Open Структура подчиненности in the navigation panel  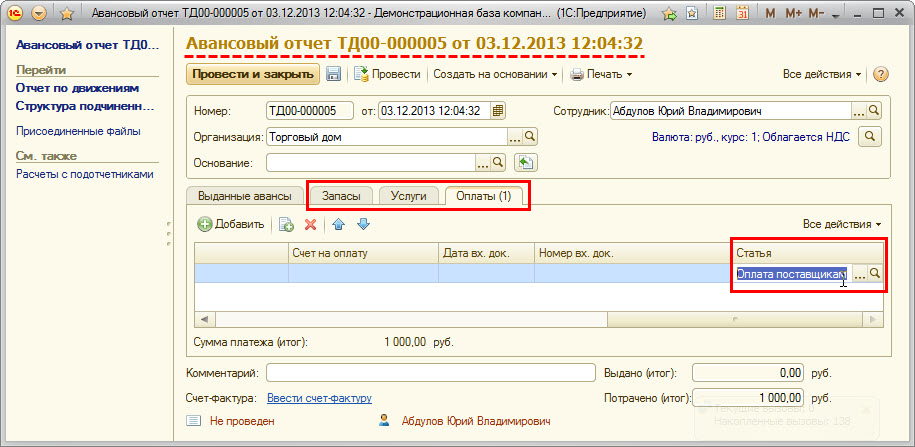(x=85, y=107)
